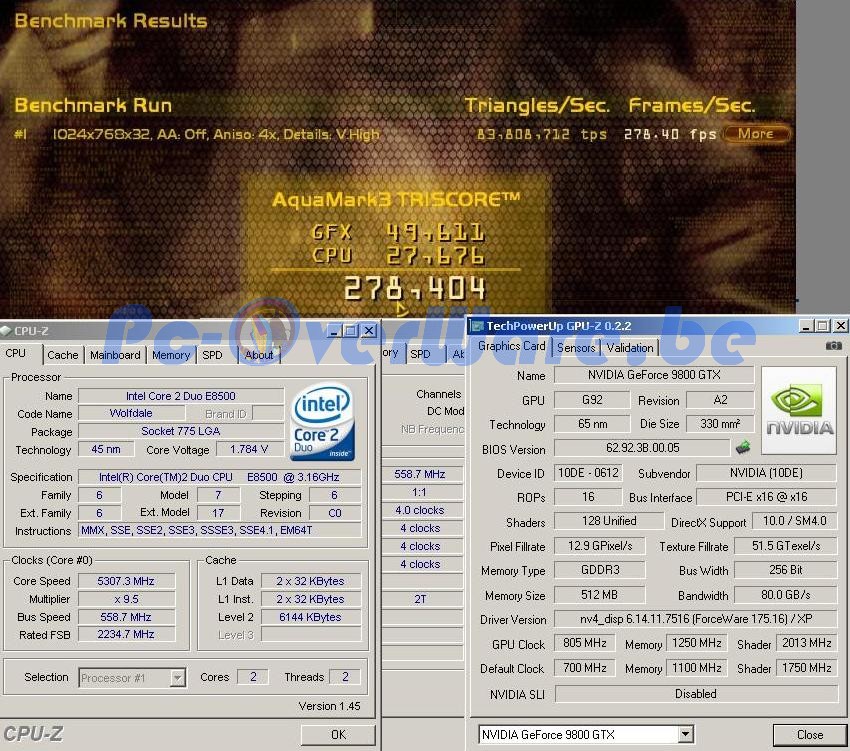Click the Instructions MMX, SSE list field
Screen dimensions: 850x751
[x=220, y=530]
